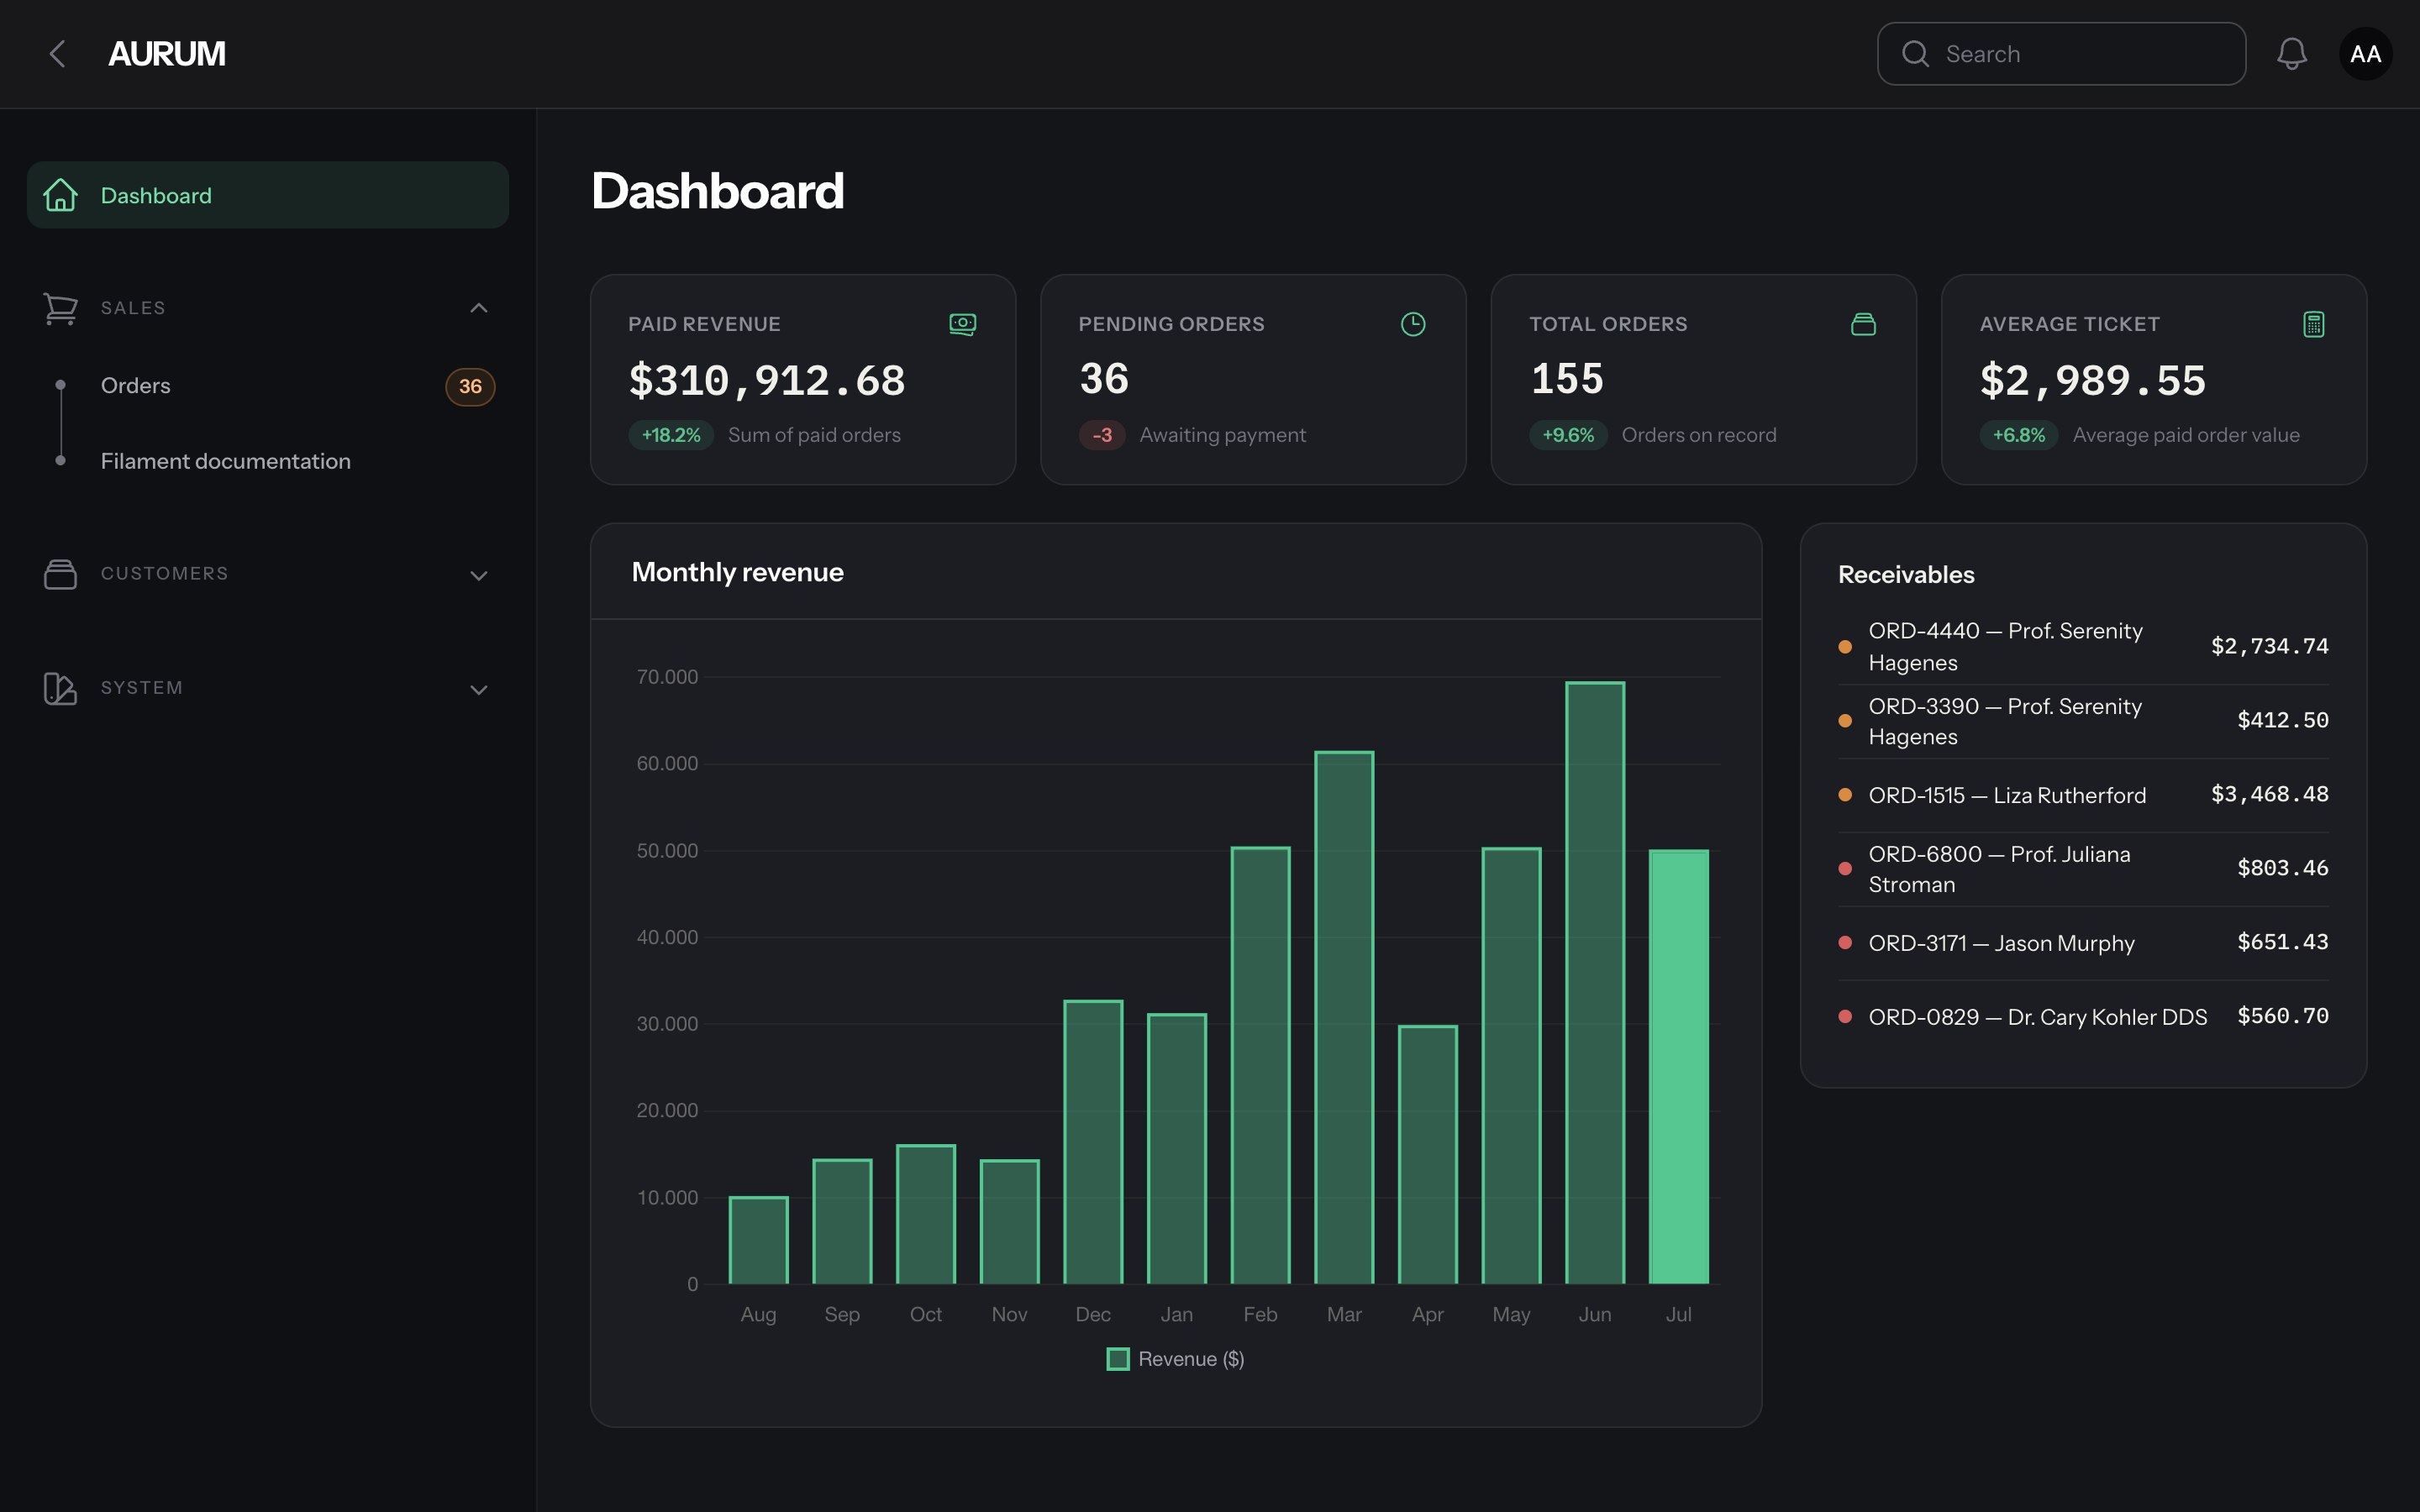Click the back arrow icon beside AURUM
Screen dimensions: 2420x1512
[x=58, y=54]
